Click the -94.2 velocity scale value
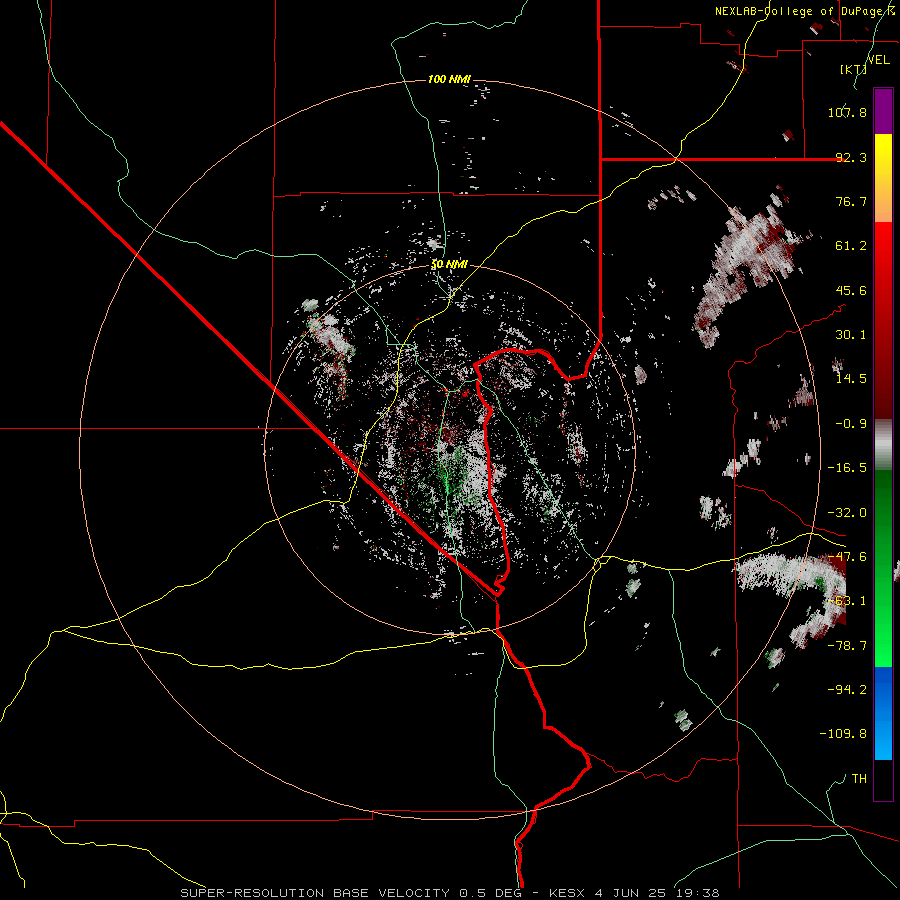The height and width of the screenshot is (900, 900). (x=847, y=689)
